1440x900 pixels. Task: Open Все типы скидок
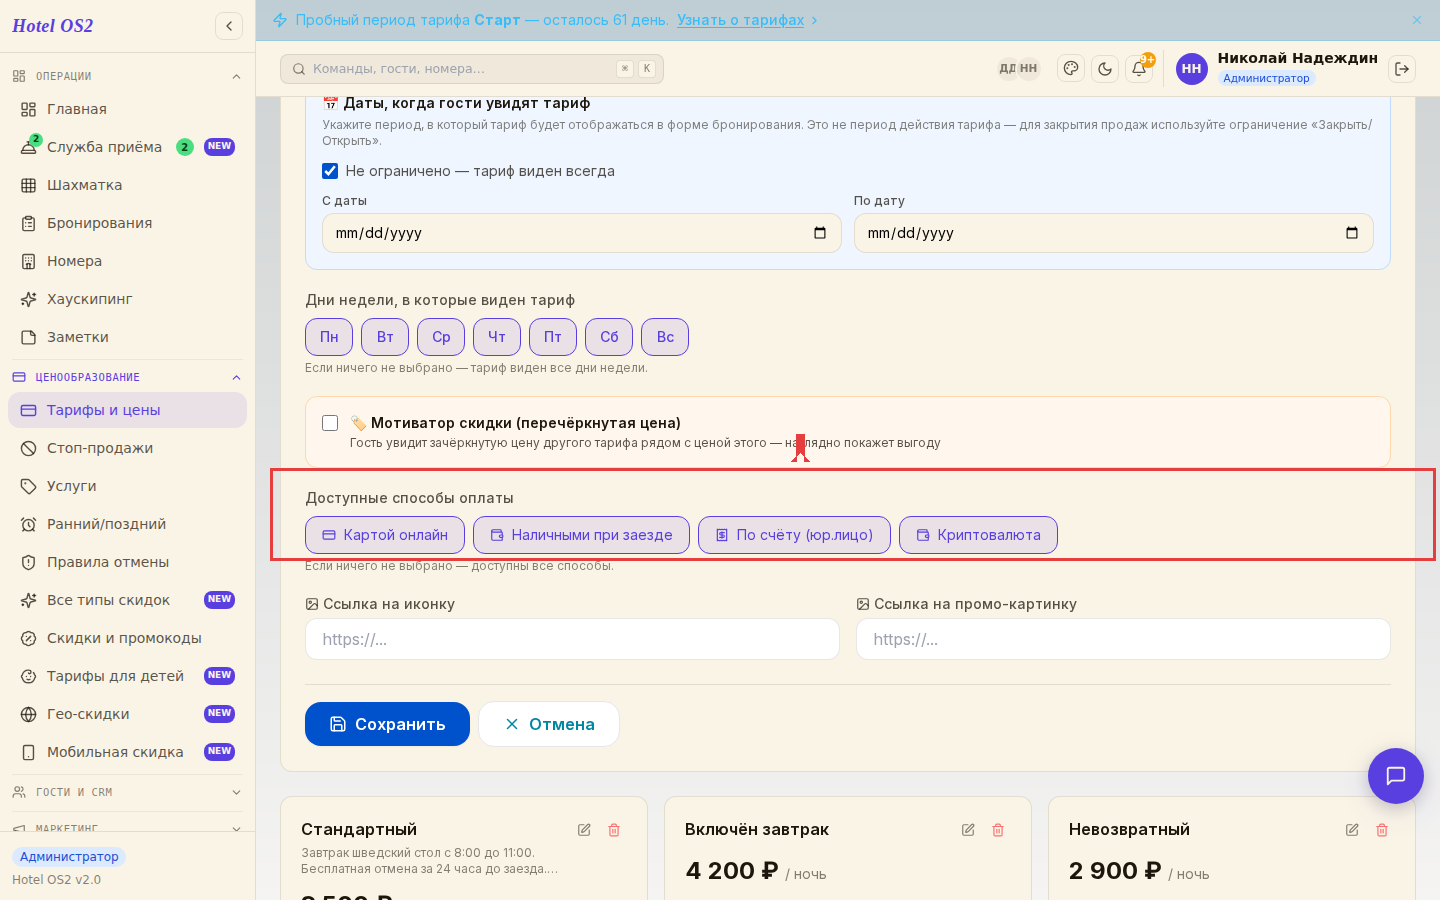coord(127,600)
